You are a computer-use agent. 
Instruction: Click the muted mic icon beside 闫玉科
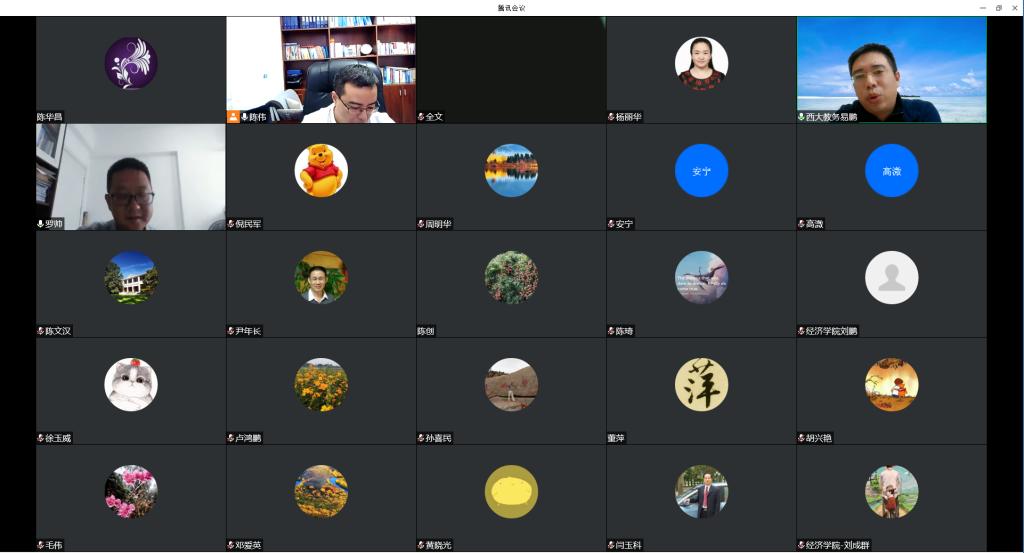611,545
